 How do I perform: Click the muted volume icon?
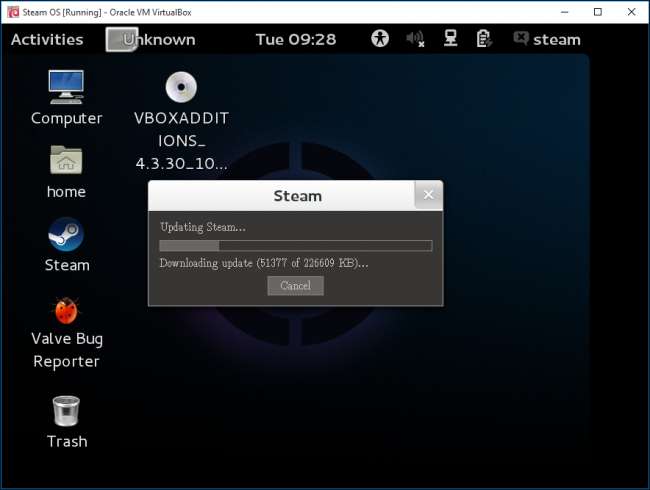(x=415, y=39)
